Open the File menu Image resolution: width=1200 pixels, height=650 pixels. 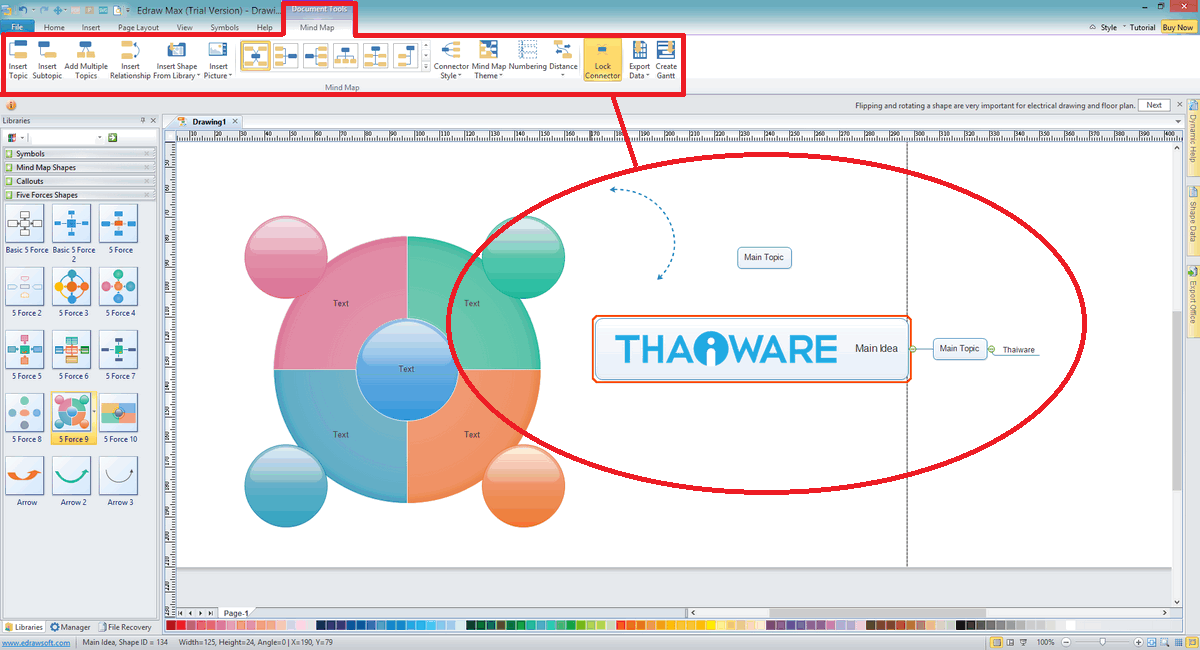click(x=17, y=27)
